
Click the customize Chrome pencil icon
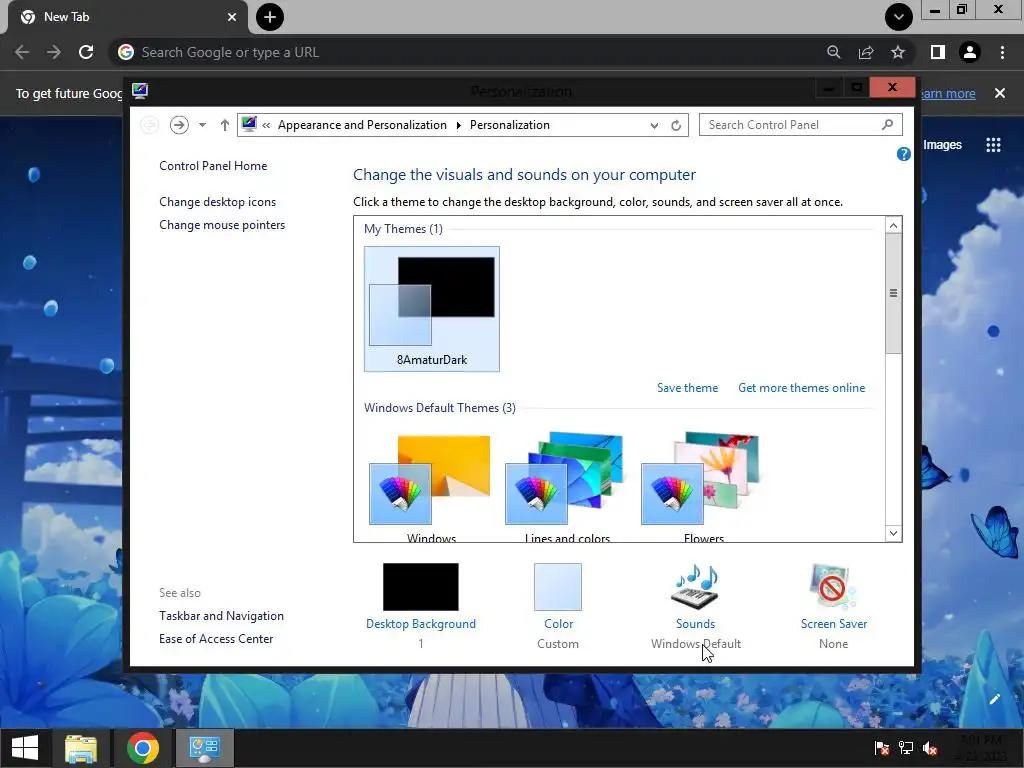995,699
